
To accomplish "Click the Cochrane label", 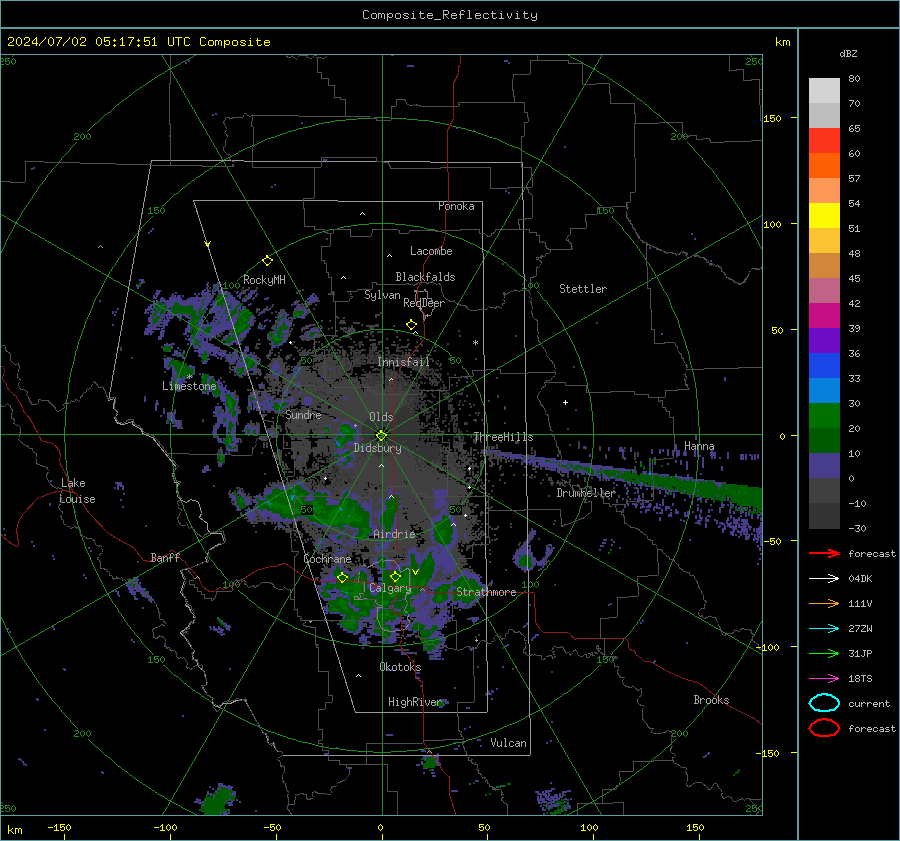I will [x=327, y=559].
